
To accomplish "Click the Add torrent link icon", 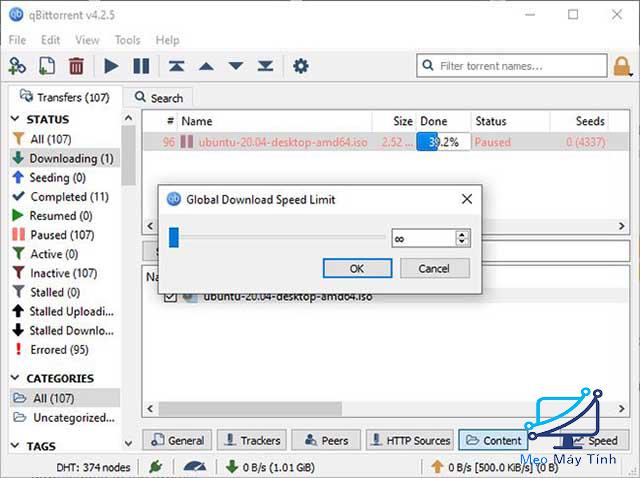I will tap(18, 66).
